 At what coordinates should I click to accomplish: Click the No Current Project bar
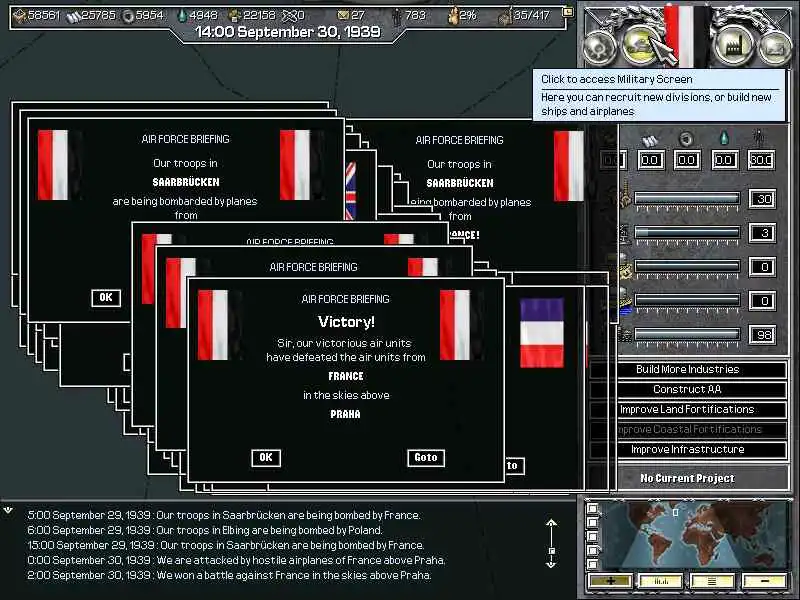pyautogui.click(x=687, y=479)
